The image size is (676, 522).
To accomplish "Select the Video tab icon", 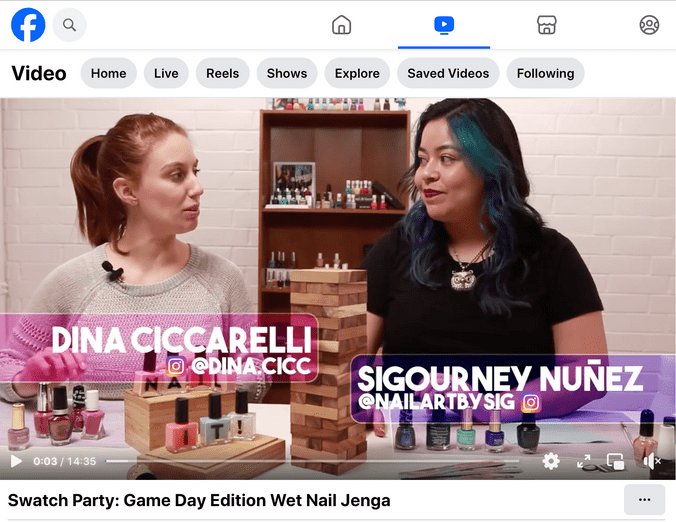I will tap(444, 25).
